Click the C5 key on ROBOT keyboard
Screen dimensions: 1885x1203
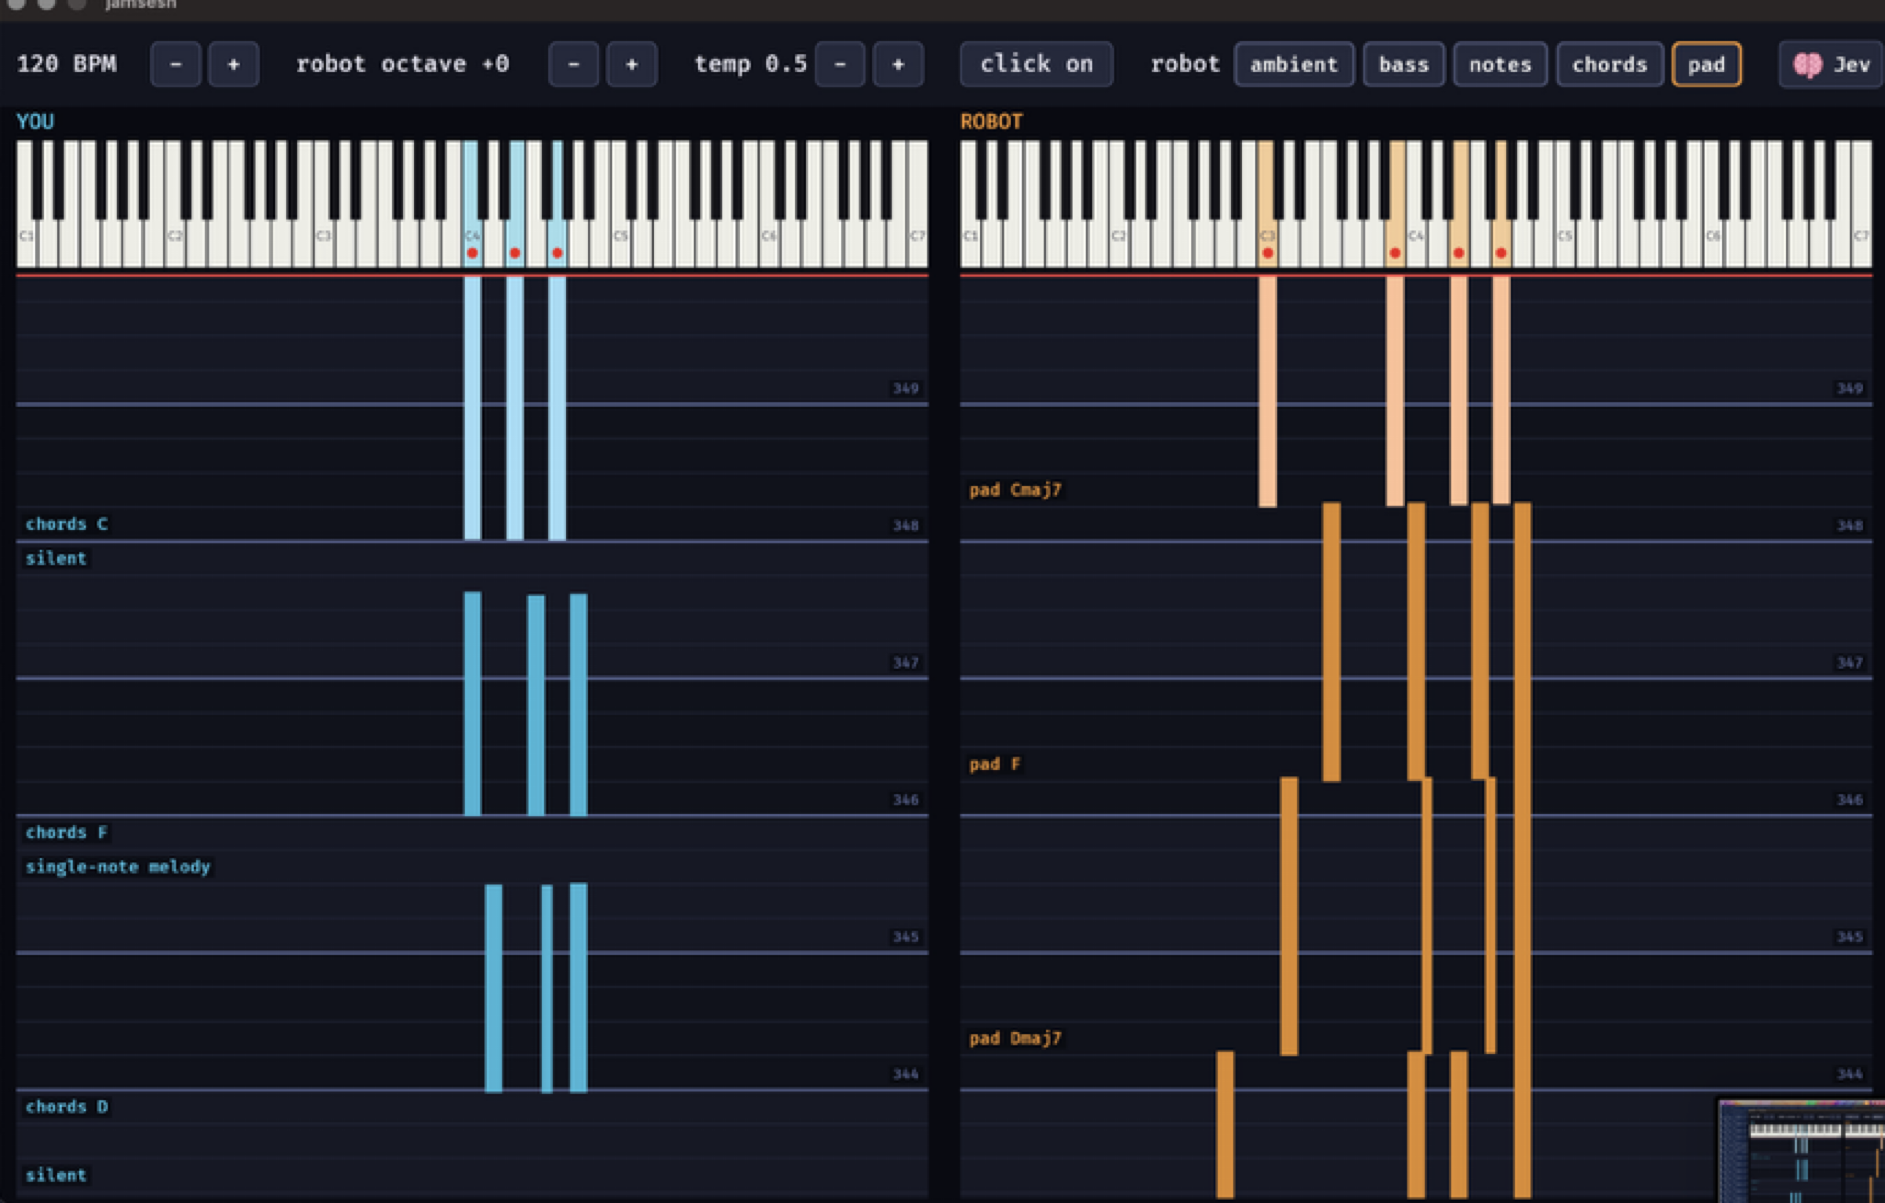coord(1564,240)
